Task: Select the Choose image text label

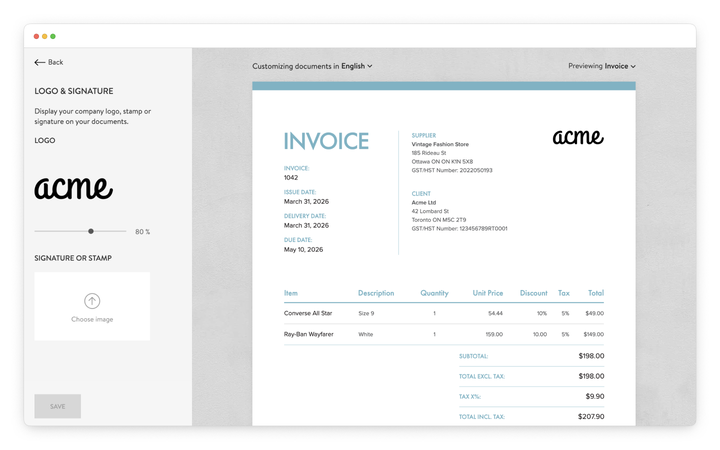Action: tap(92, 319)
